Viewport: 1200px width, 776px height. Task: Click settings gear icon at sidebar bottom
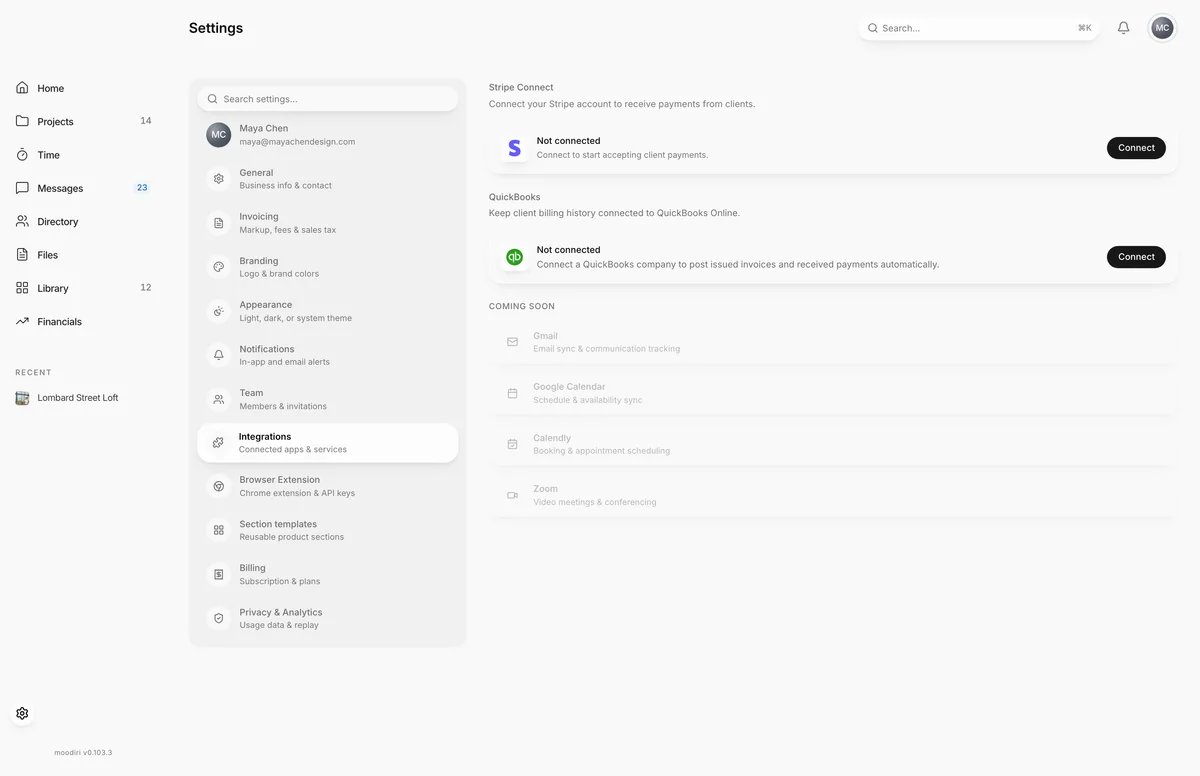pos(22,713)
